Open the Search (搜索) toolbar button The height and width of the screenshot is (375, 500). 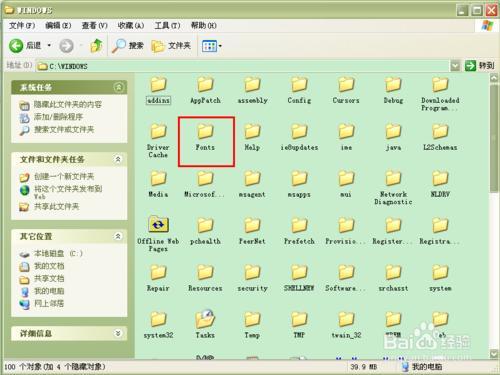[128, 46]
